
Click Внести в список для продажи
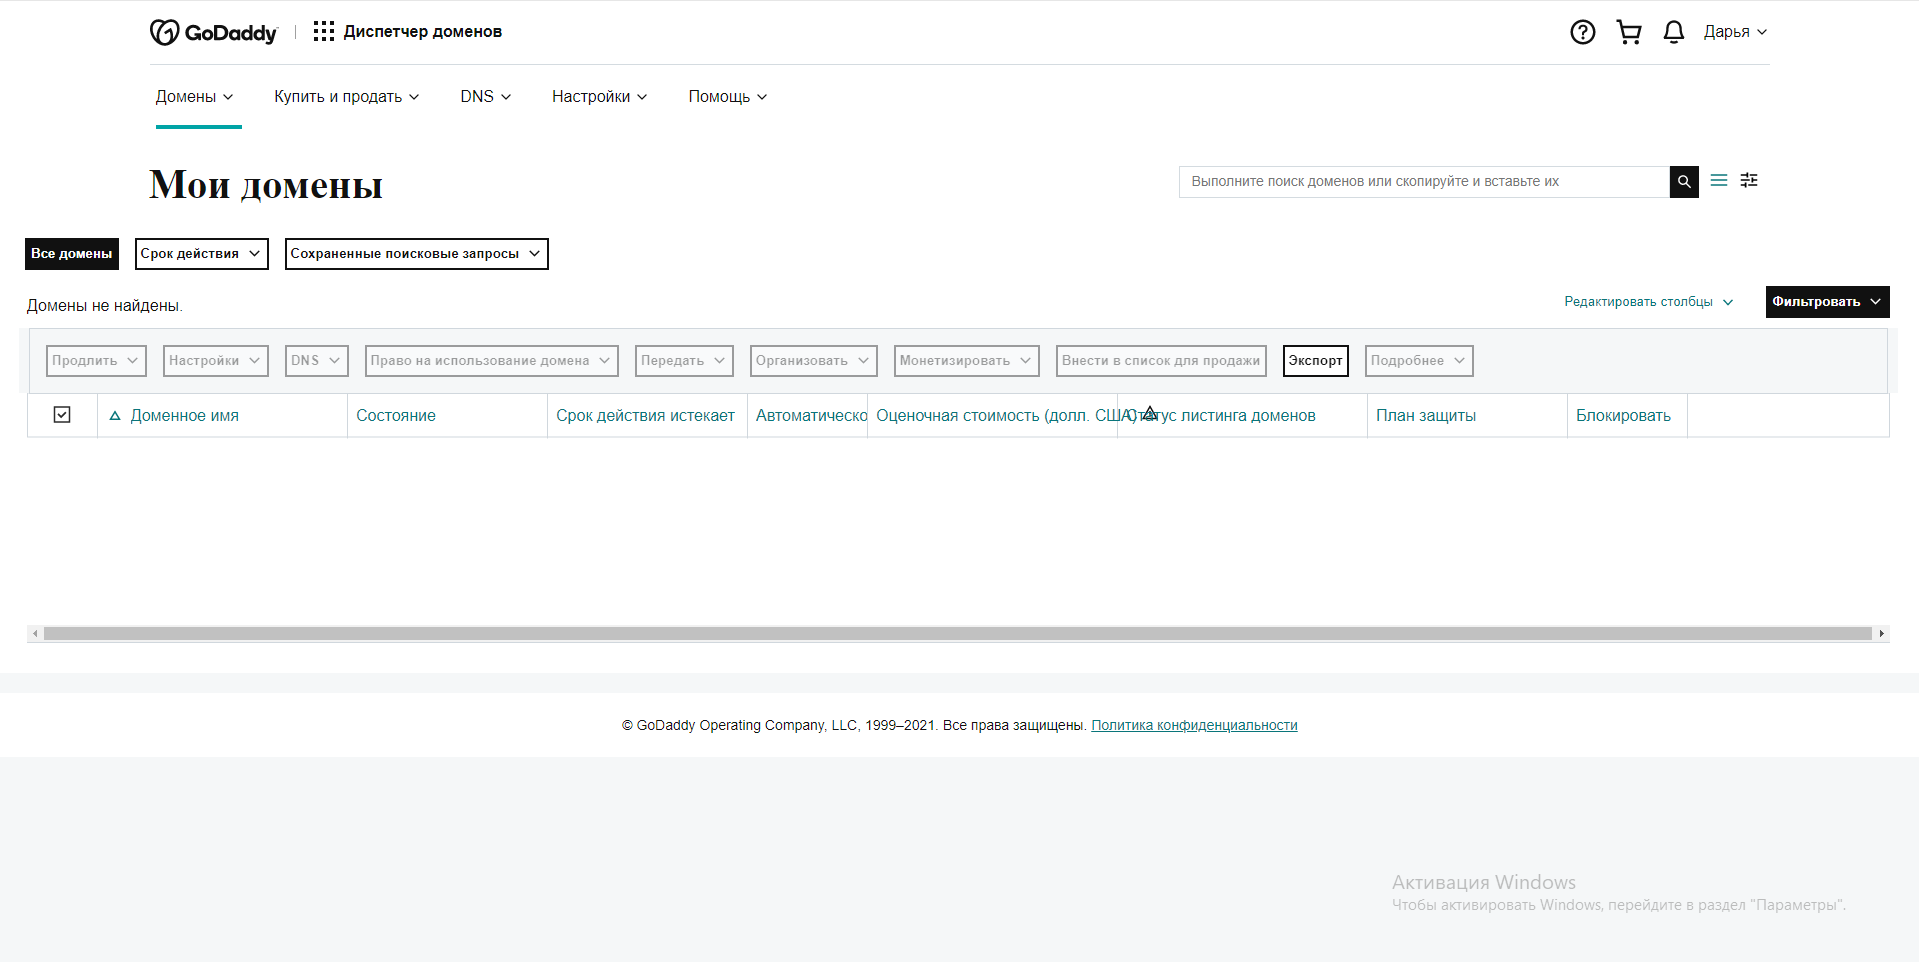pyautogui.click(x=1161, y=361)
